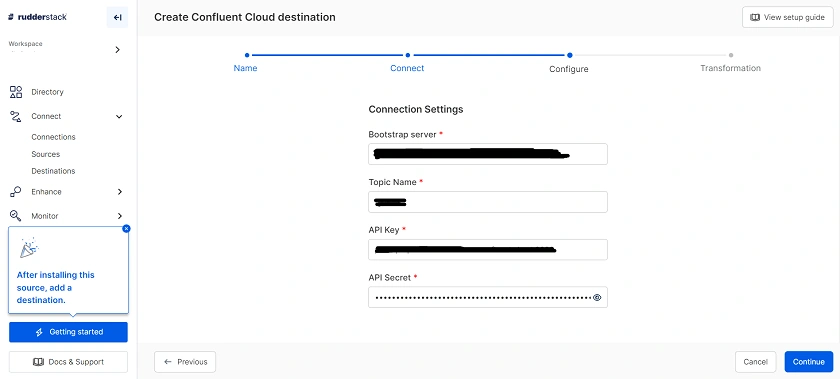
Task: Click the Connection Settings heading
Action: point(416,109)
